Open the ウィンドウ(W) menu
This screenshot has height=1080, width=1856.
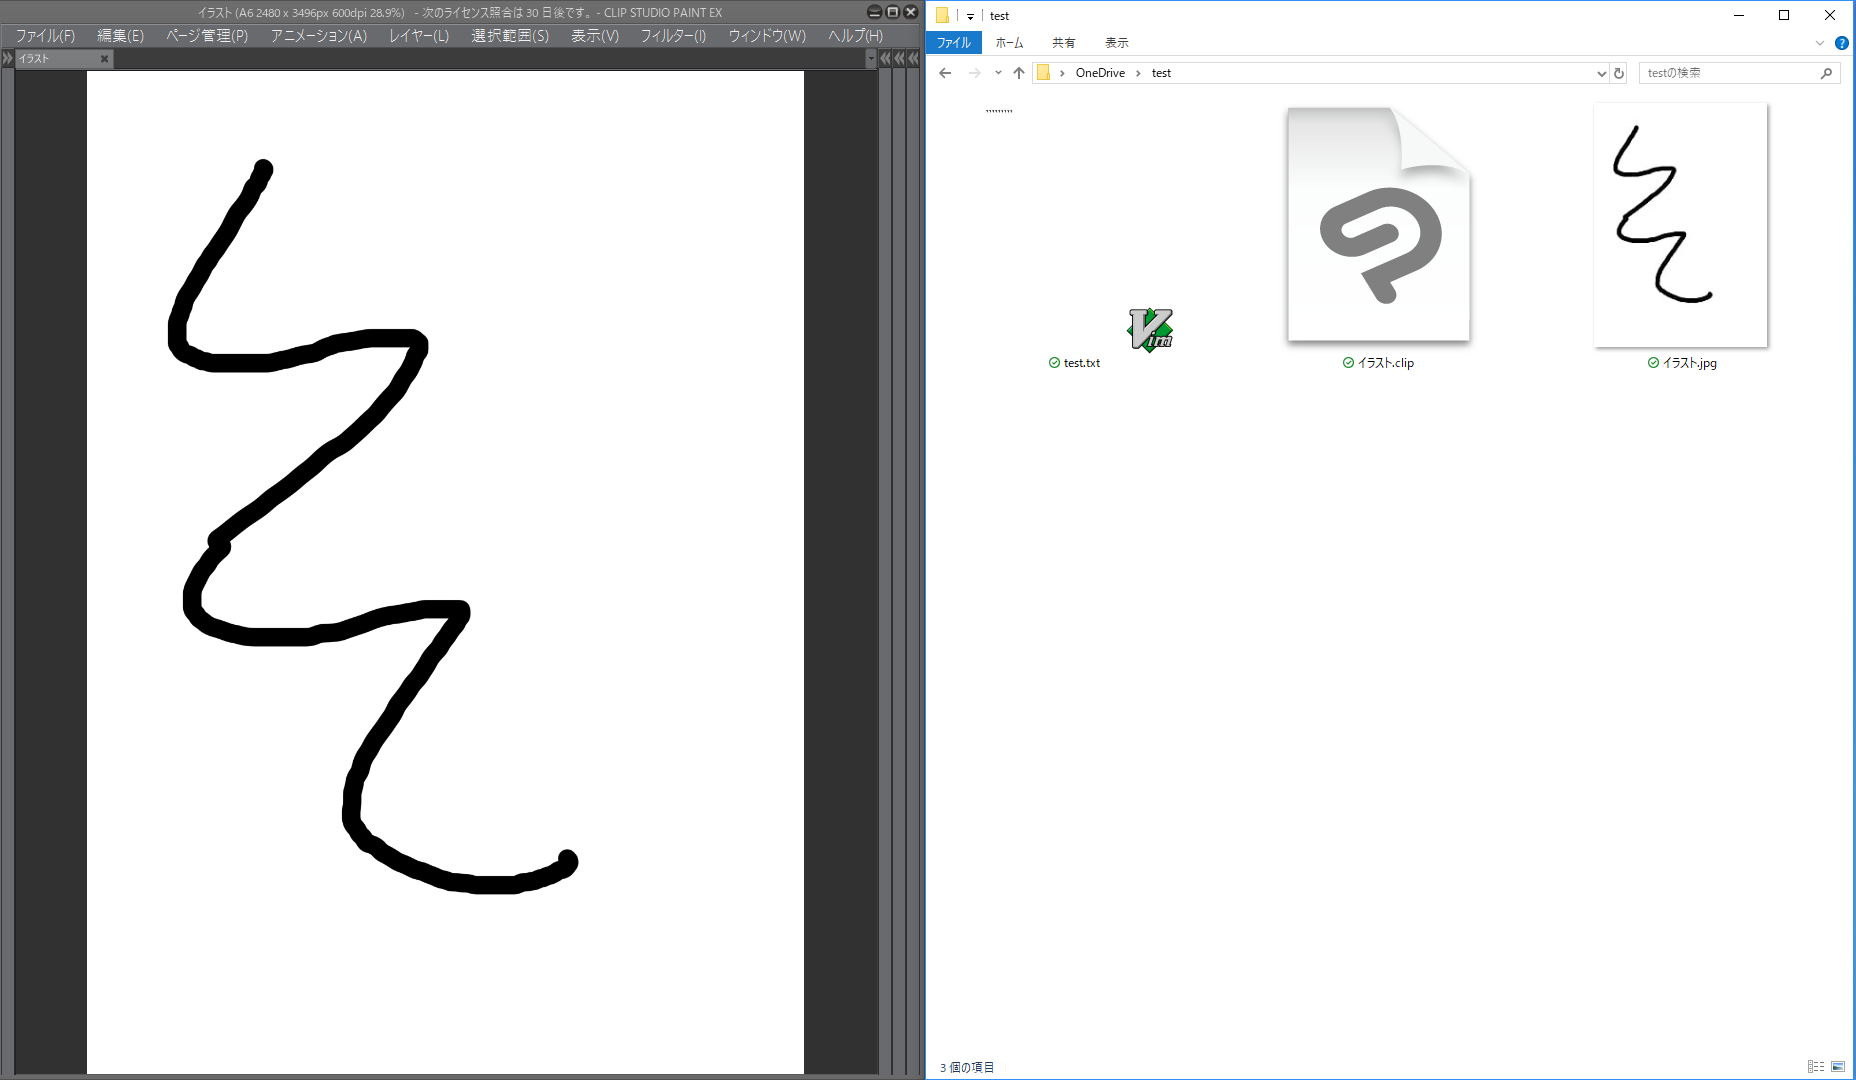pos(767,36)
